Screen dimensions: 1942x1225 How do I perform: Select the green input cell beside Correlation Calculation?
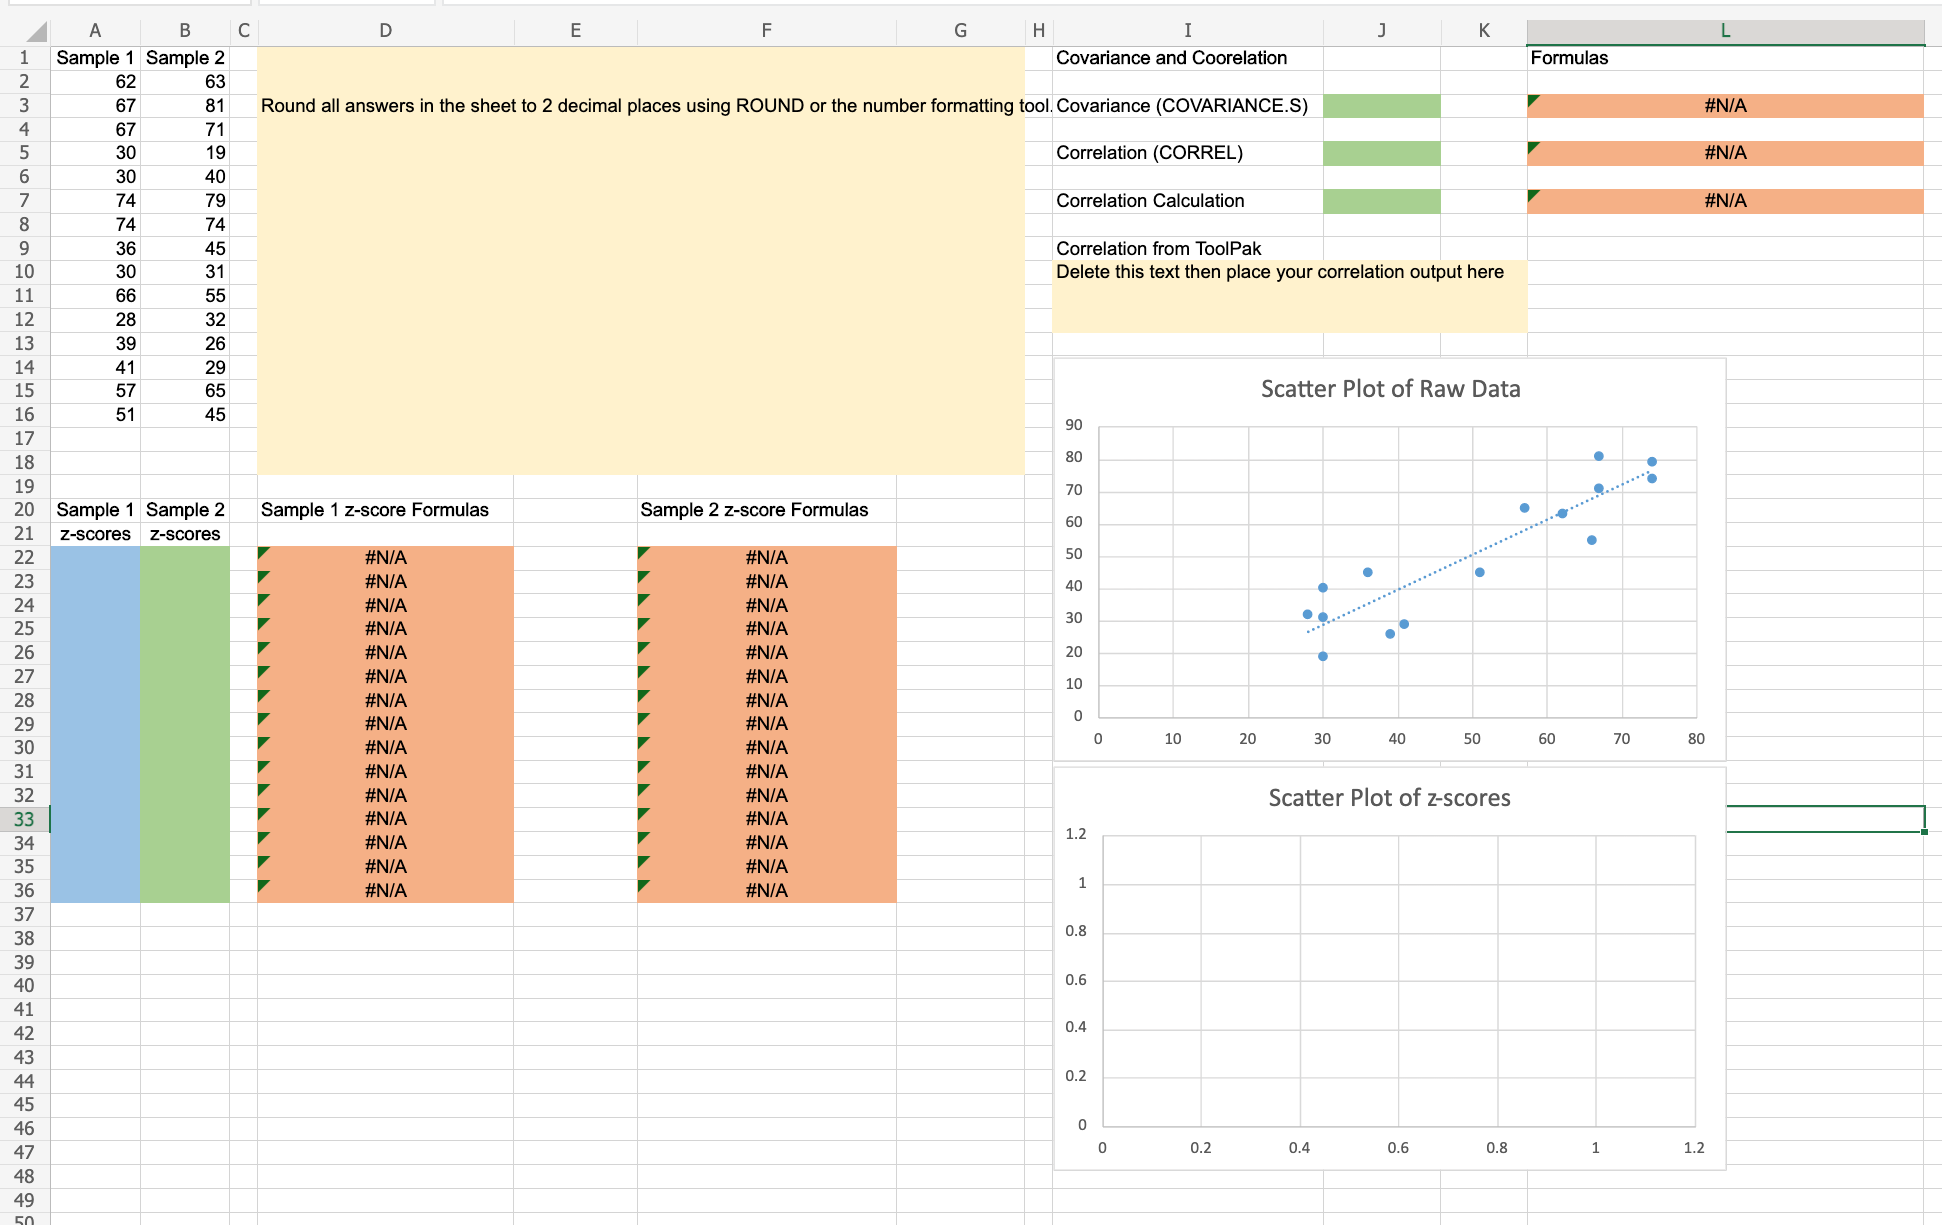tap(1382, 201)
